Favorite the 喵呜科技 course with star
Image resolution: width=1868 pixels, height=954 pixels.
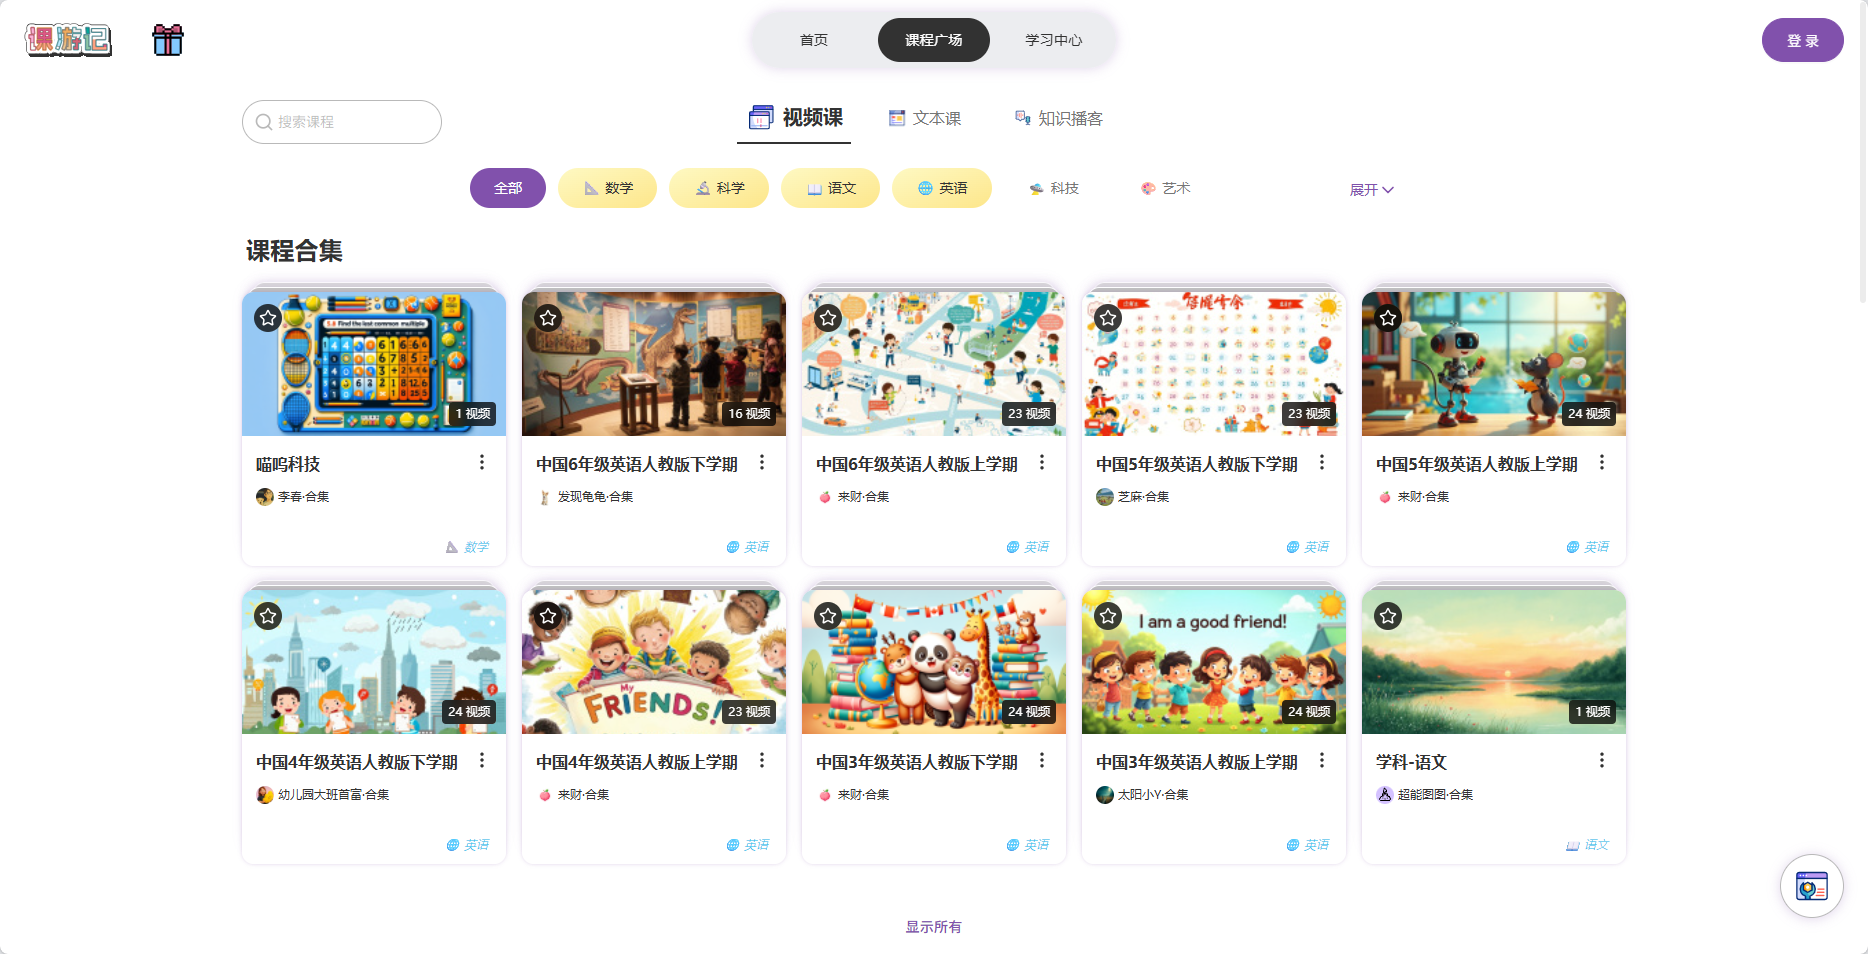268,318
